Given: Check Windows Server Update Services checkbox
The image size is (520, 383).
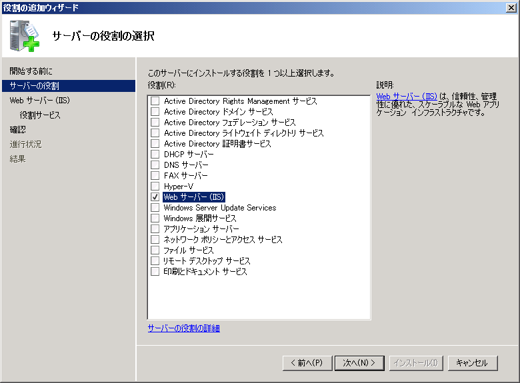Looking at the screenshot, I should pos(155,208).
